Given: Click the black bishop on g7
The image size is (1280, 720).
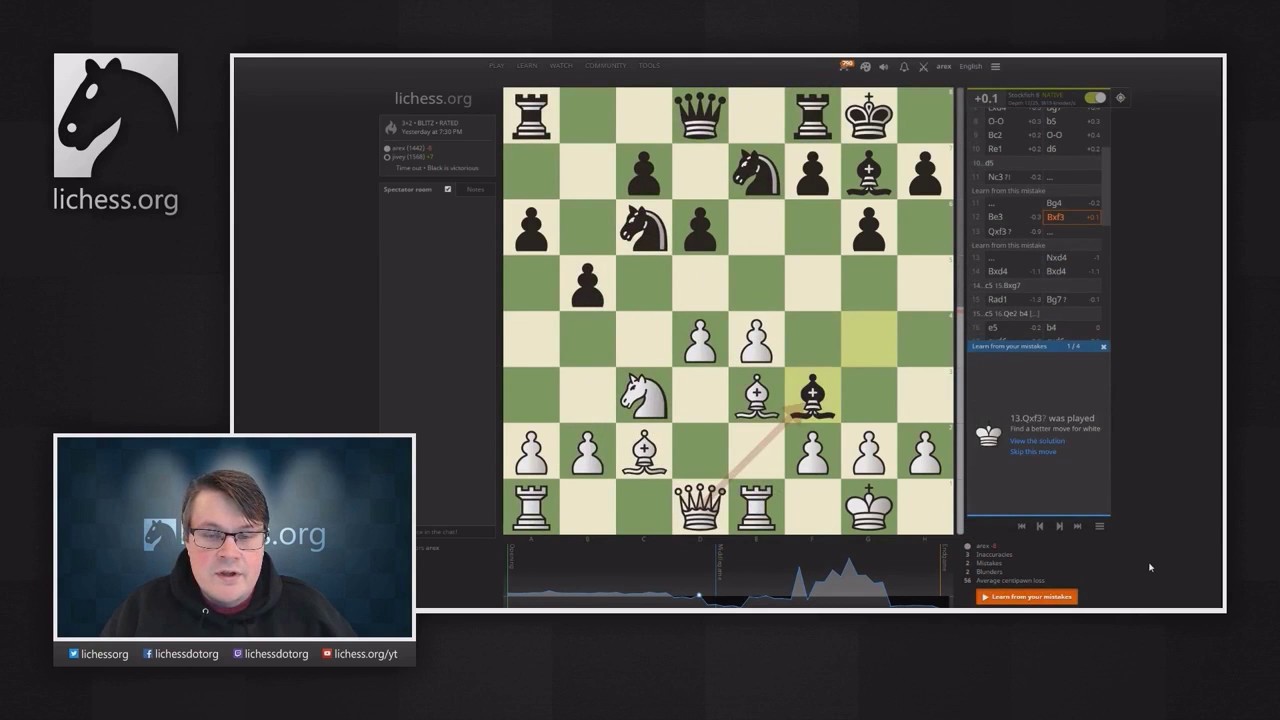Looking at the screenshot, I should (x=868, y=171).
